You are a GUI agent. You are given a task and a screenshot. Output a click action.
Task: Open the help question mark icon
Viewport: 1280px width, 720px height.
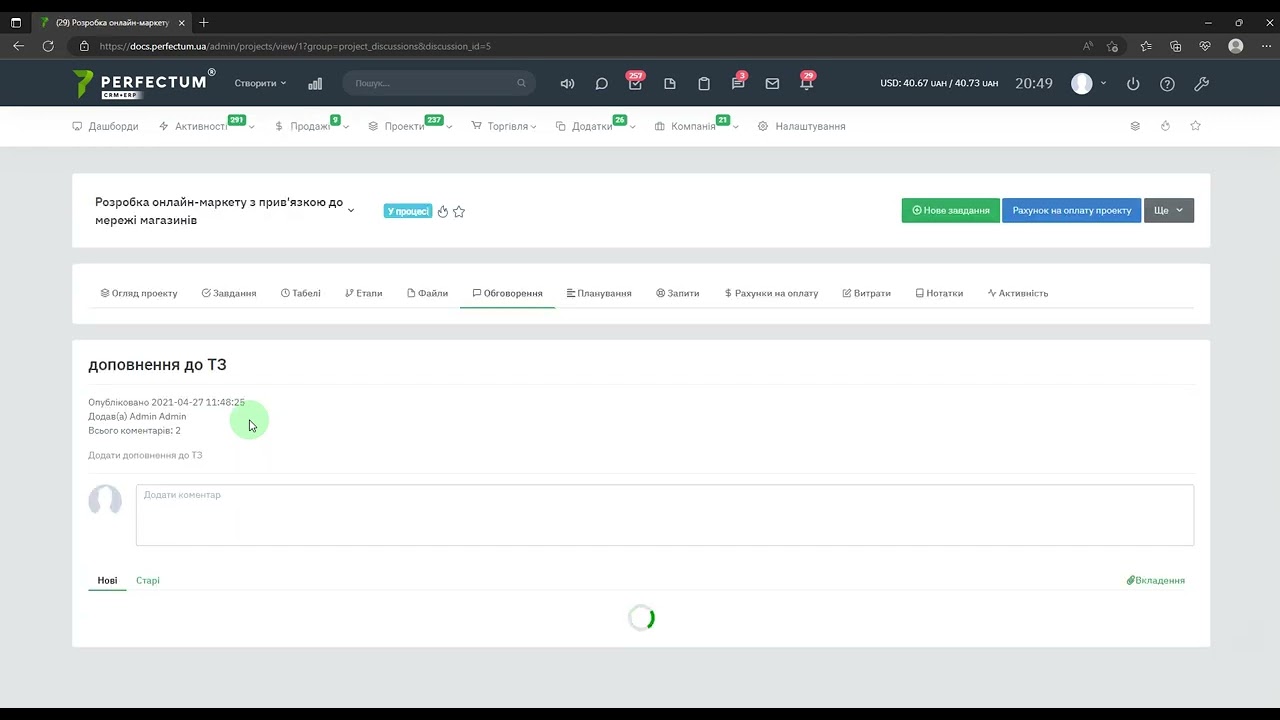pos(1167,84)
